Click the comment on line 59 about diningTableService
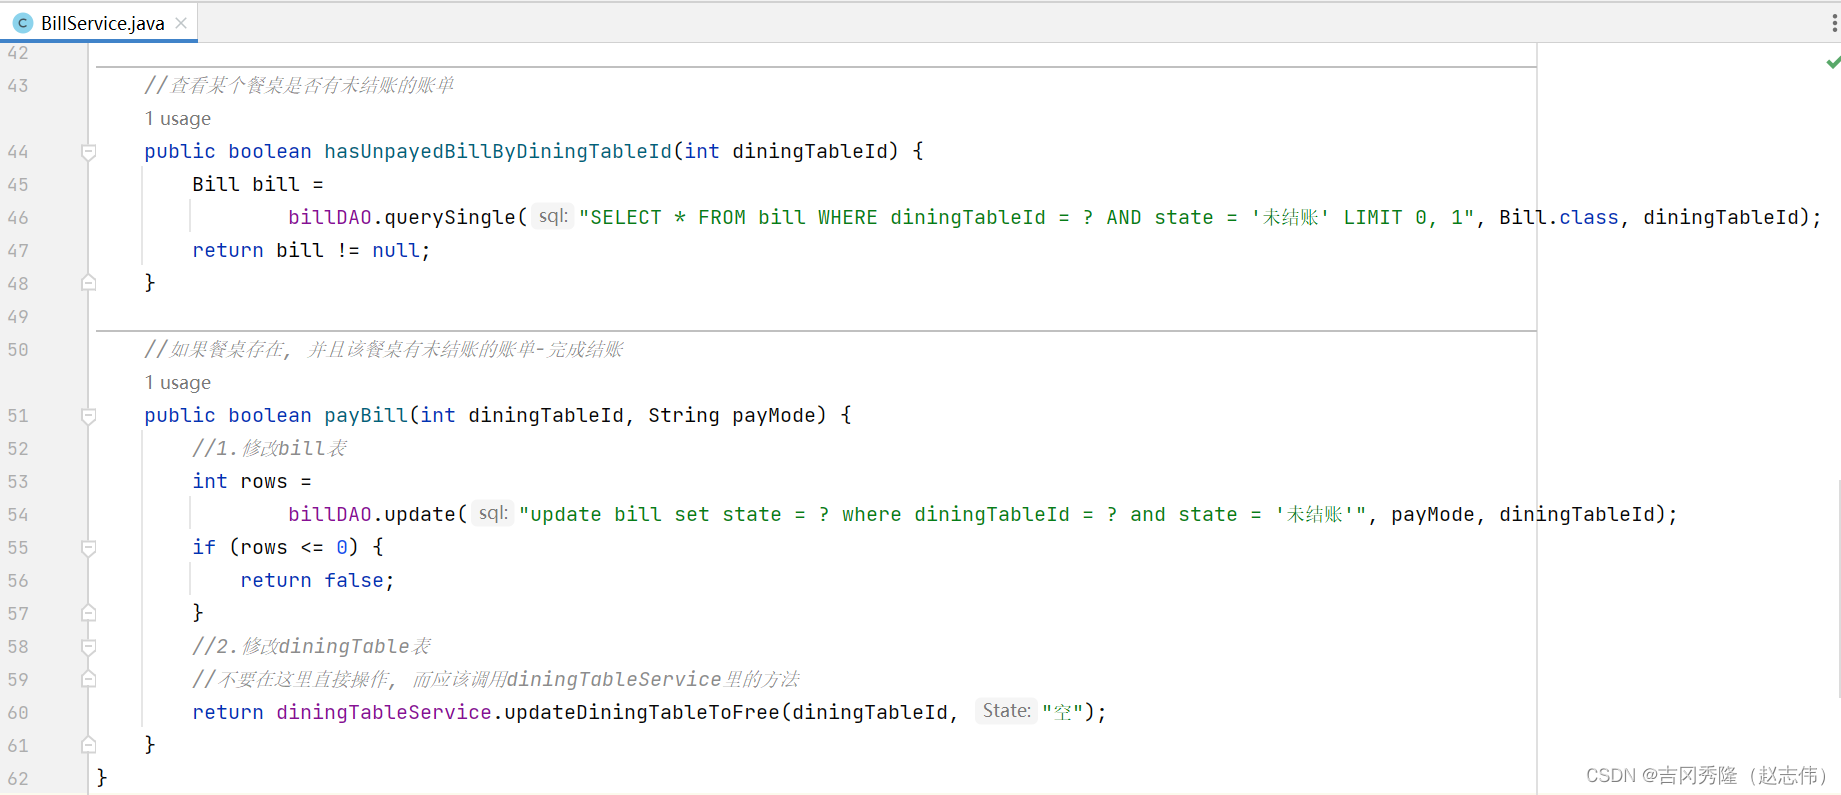The width and height of the screenshot is (1841, 795). coord(496,679)
